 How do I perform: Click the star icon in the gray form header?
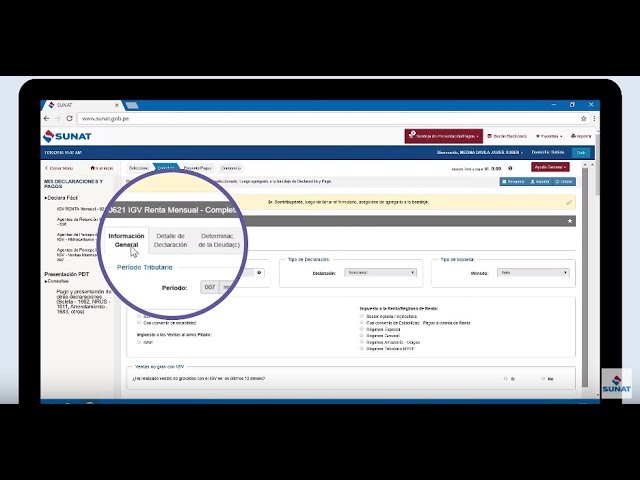pos(570,221)
